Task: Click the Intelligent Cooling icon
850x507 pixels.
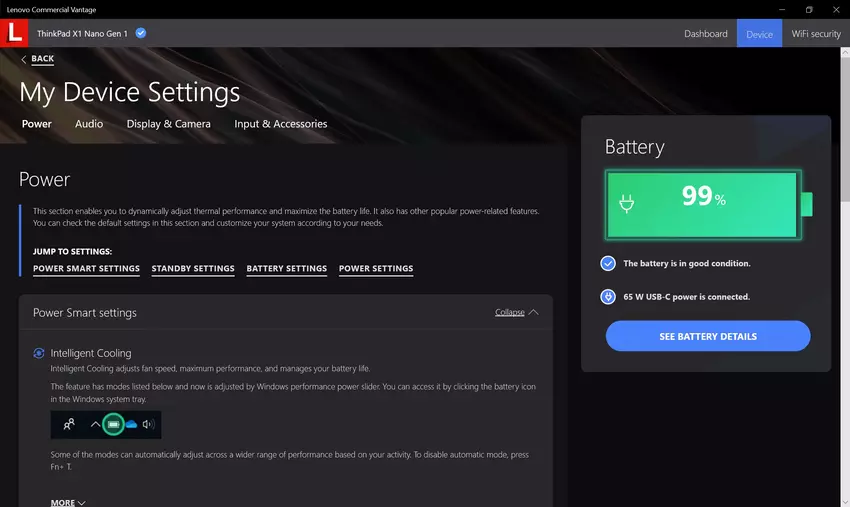Action: tap(39, 353)
